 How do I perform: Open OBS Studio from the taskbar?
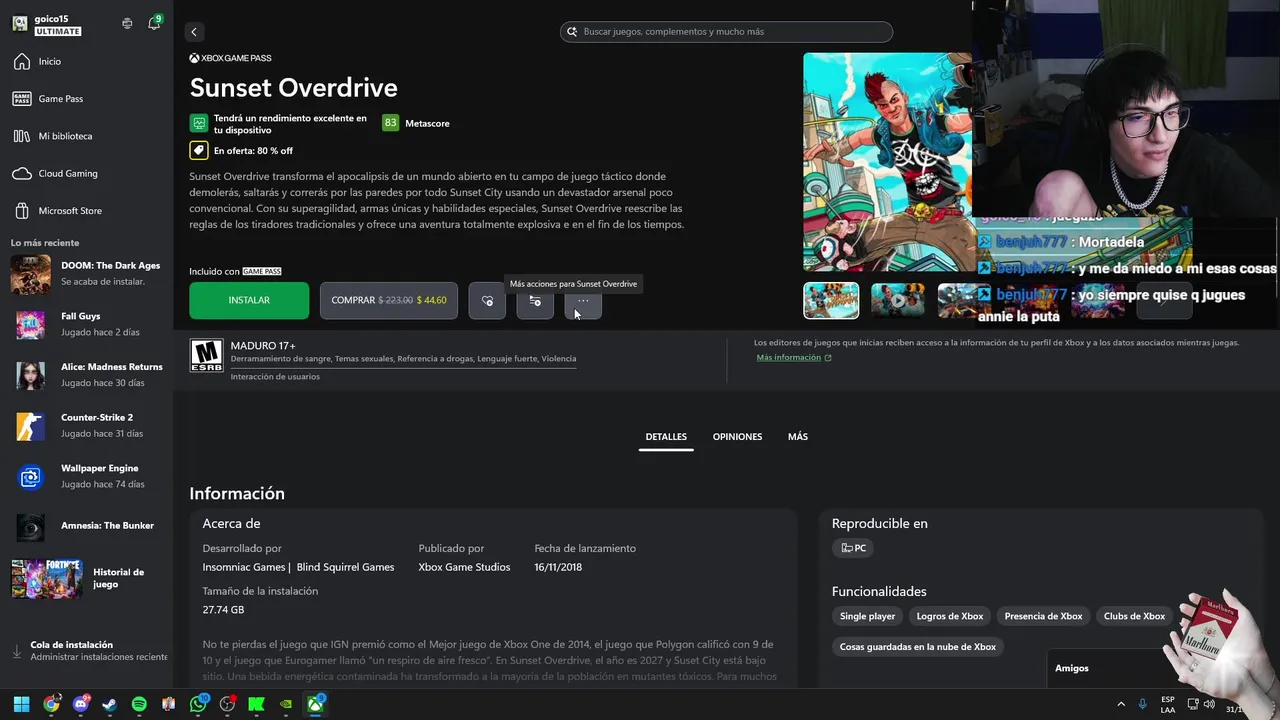pyautogui.click(x=227, y=704)
